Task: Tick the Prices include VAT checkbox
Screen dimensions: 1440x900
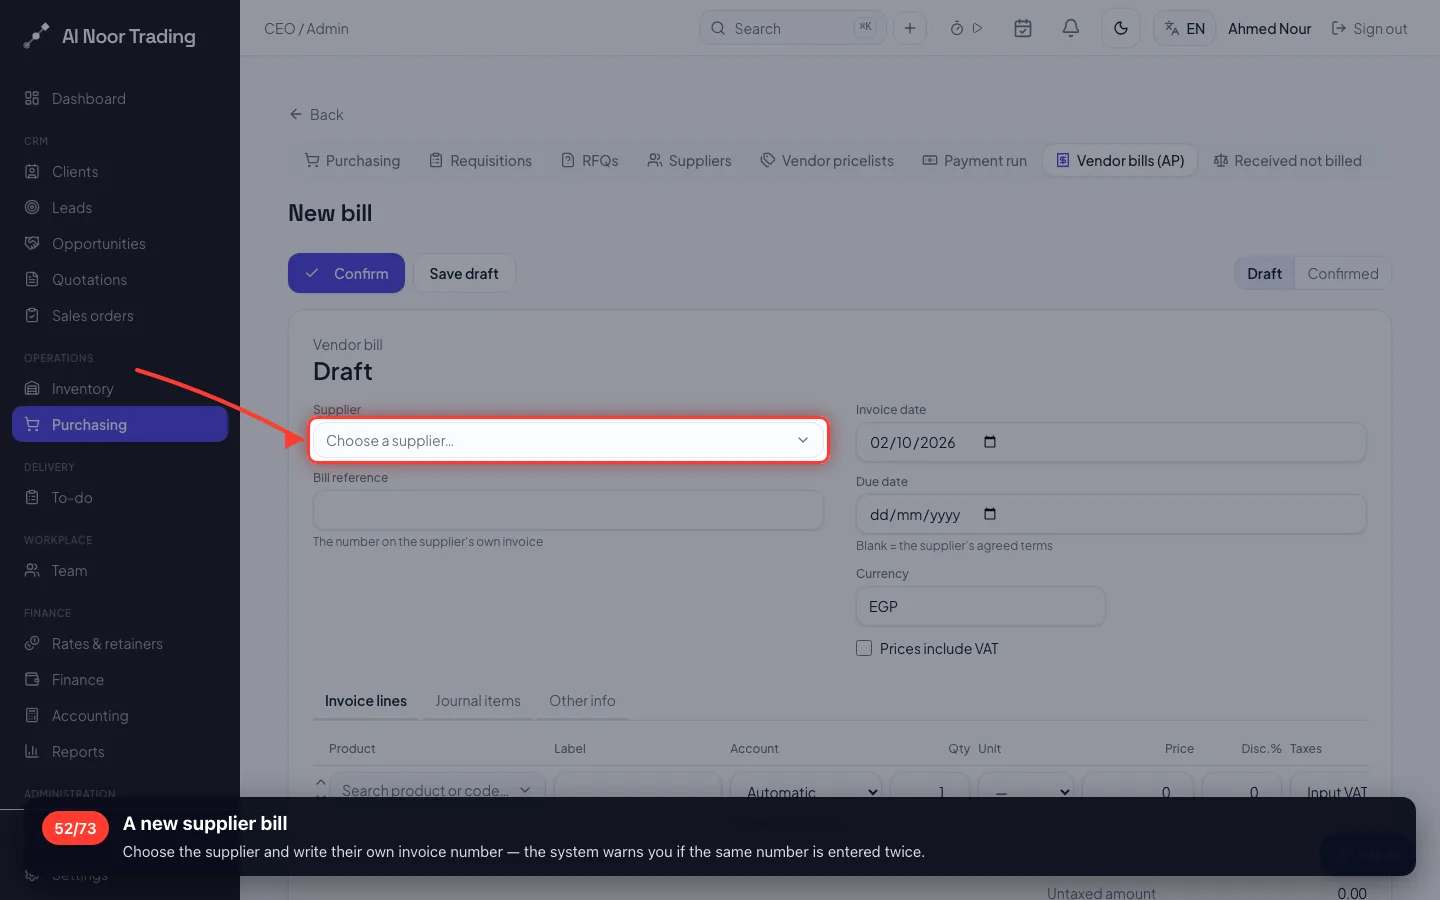Action: [864, 648]
